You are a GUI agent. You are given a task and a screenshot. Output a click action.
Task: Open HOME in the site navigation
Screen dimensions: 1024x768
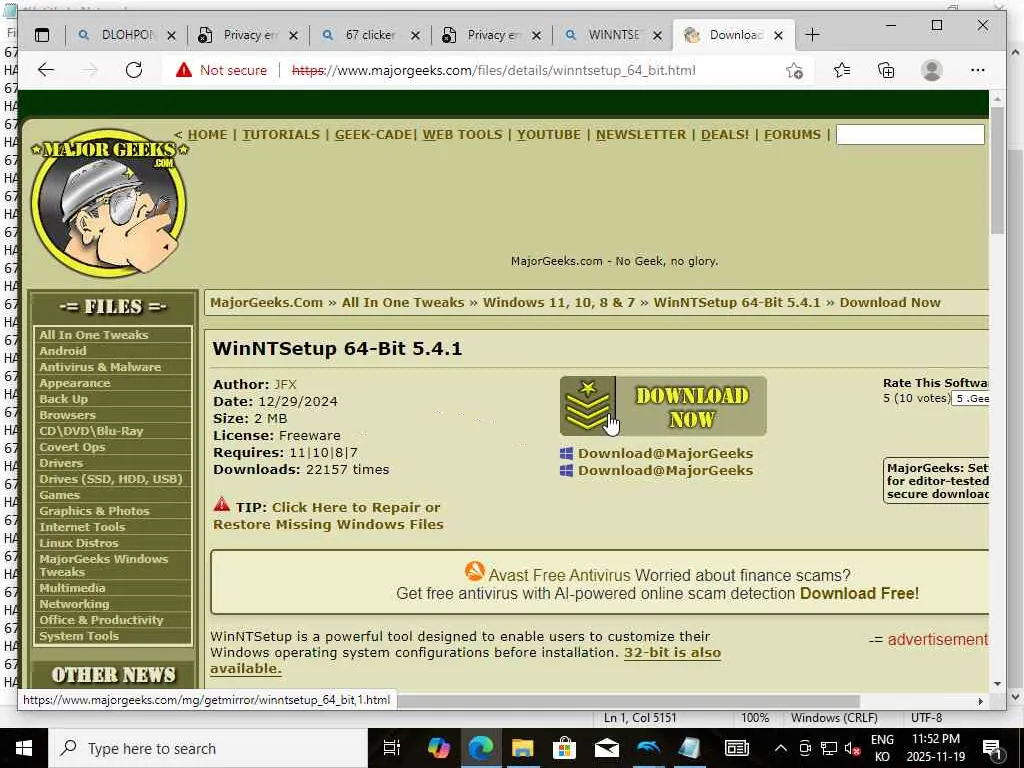coord(208,135)
